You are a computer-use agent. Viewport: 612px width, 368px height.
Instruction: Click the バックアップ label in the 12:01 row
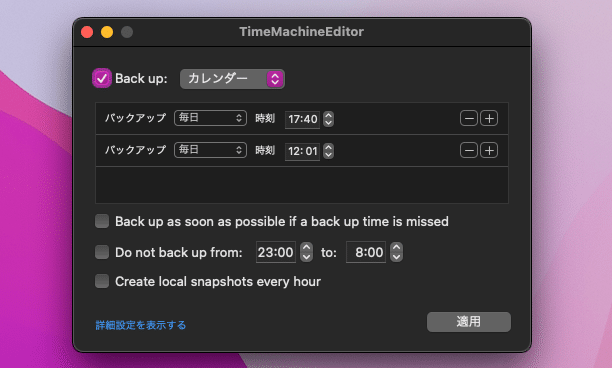(x=135, y=150)
